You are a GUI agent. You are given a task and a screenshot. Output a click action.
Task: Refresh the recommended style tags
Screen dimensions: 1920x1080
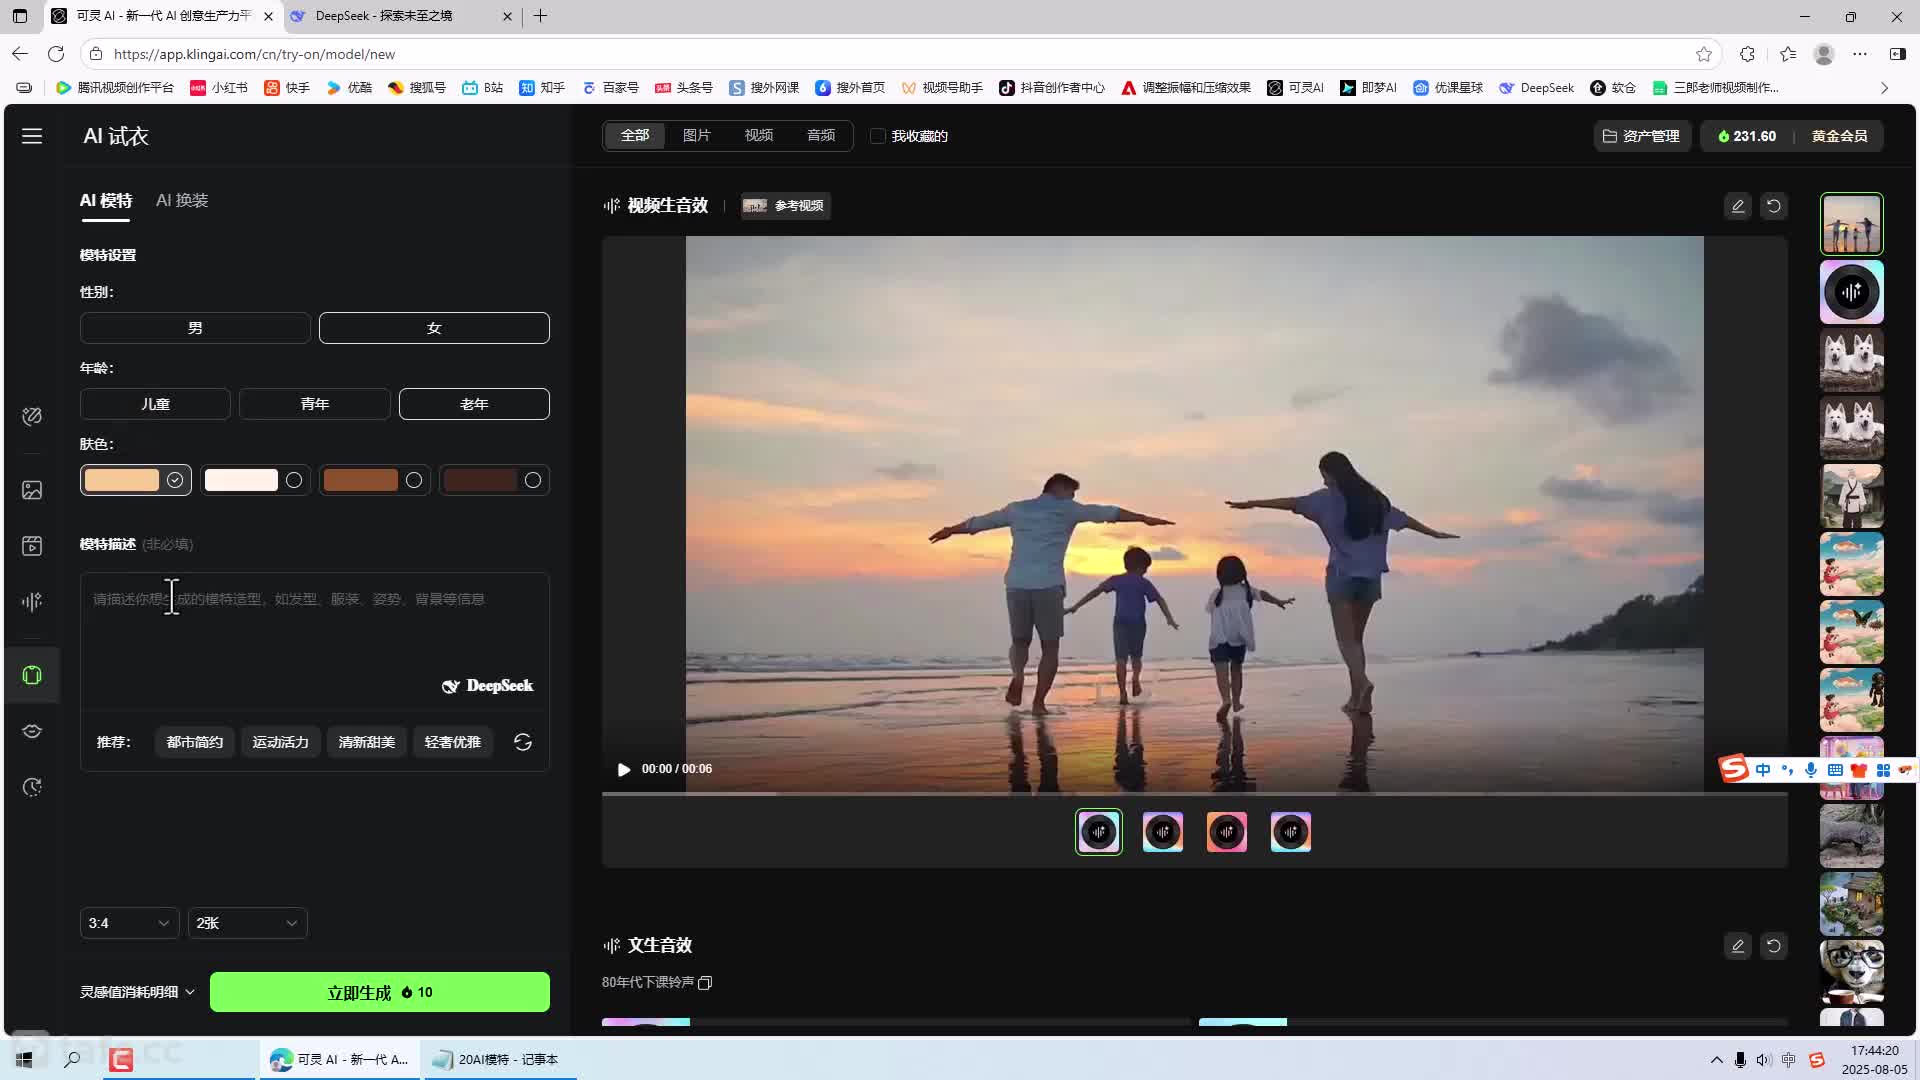point(522,742)
